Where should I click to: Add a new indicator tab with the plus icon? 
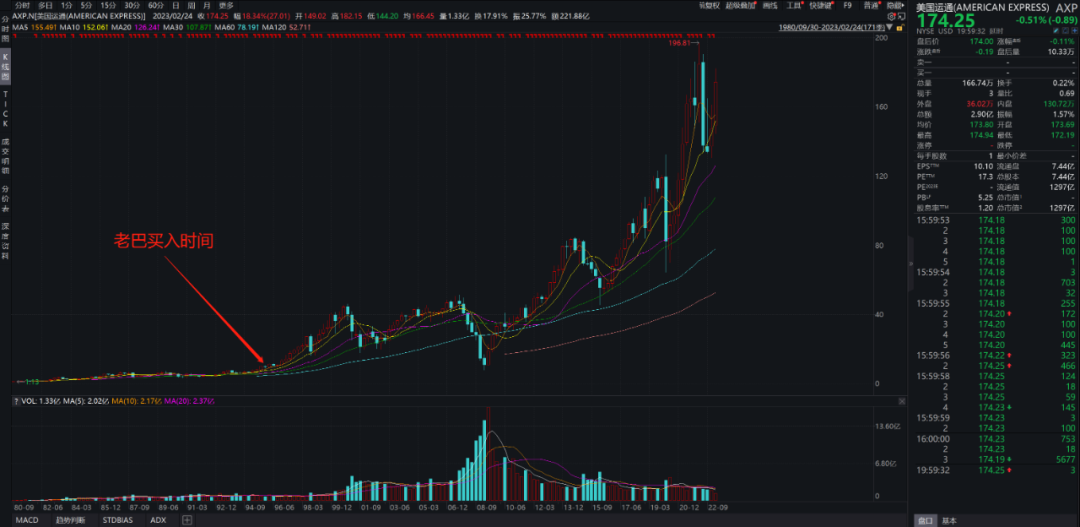pos(187,520)
